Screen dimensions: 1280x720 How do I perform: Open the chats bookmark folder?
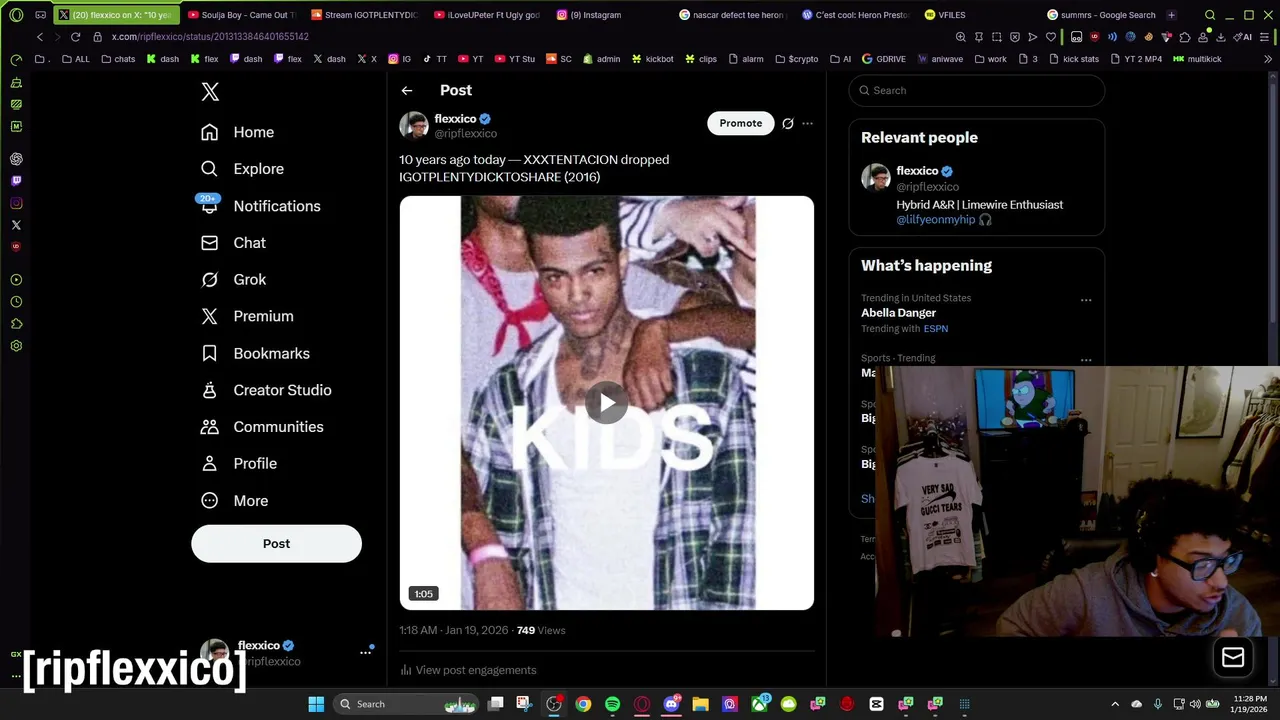coord(118,59)
